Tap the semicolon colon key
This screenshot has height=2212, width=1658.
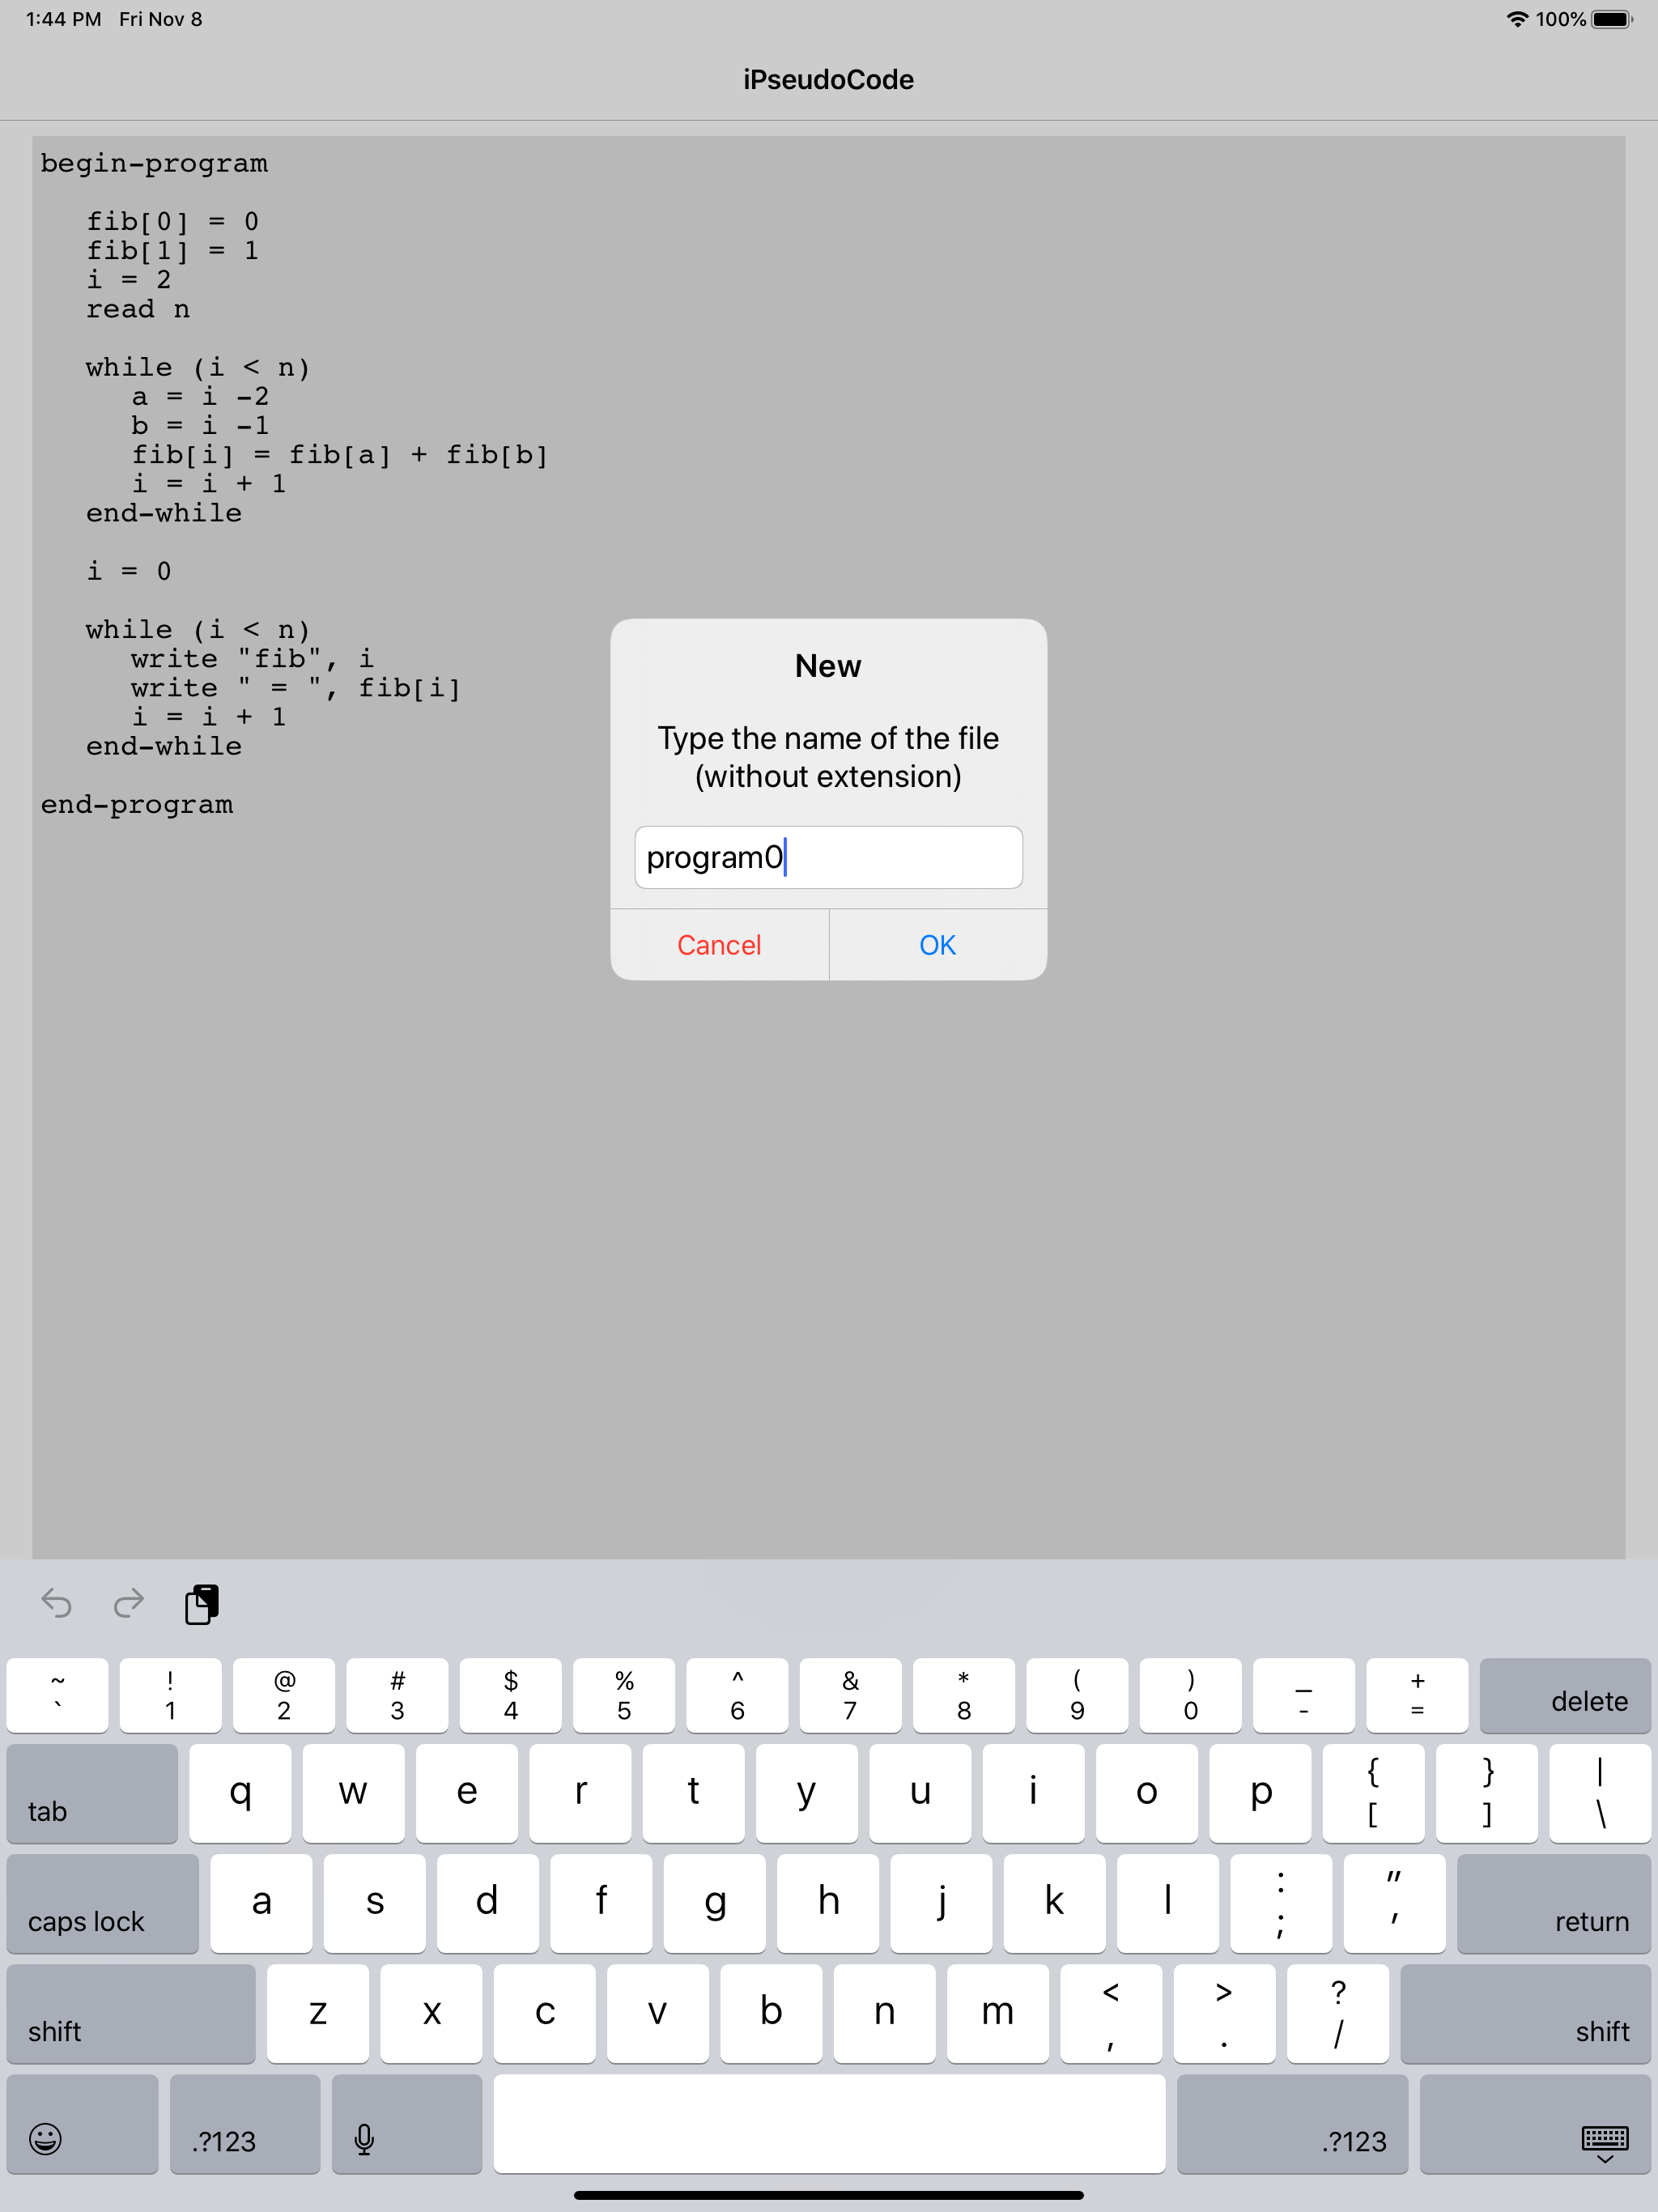coord(1281,1904)
